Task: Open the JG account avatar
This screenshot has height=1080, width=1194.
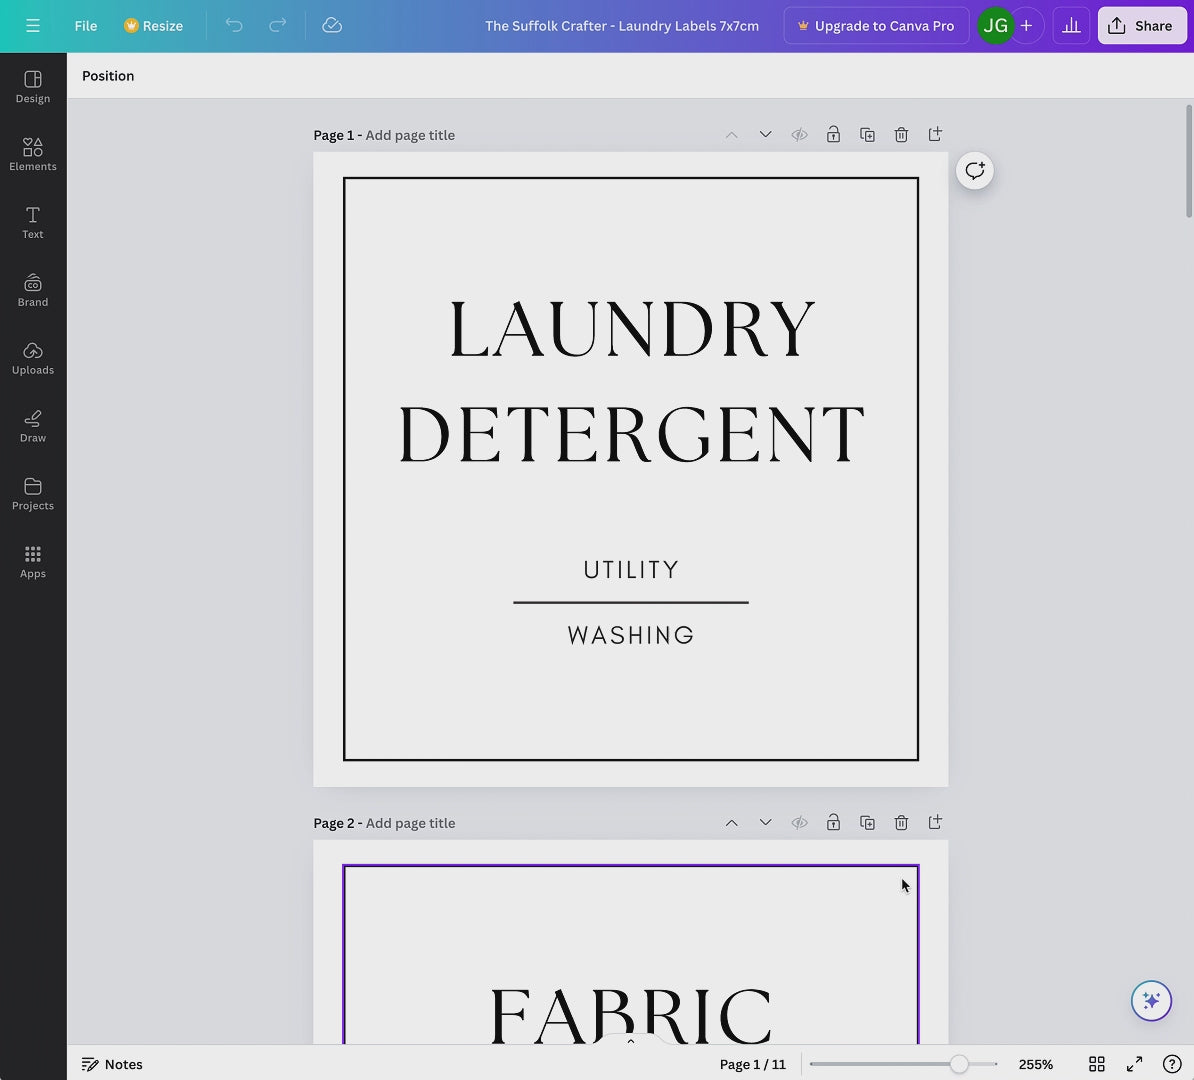Action: (995, 26)
